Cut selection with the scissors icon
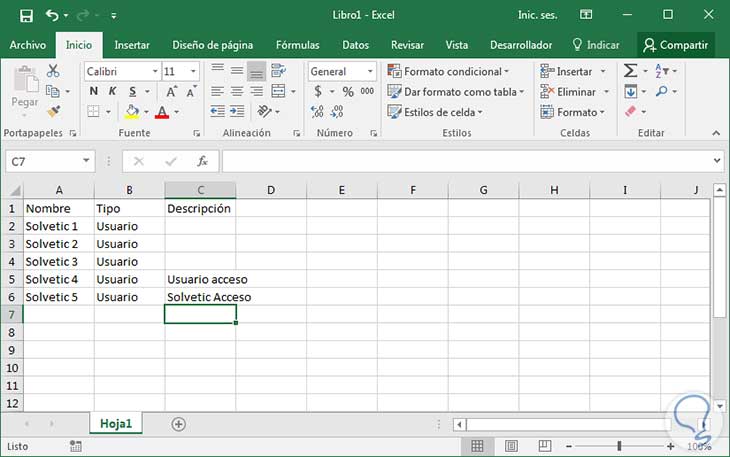Screen dimensions: 730x457 (x=53, y=71)
